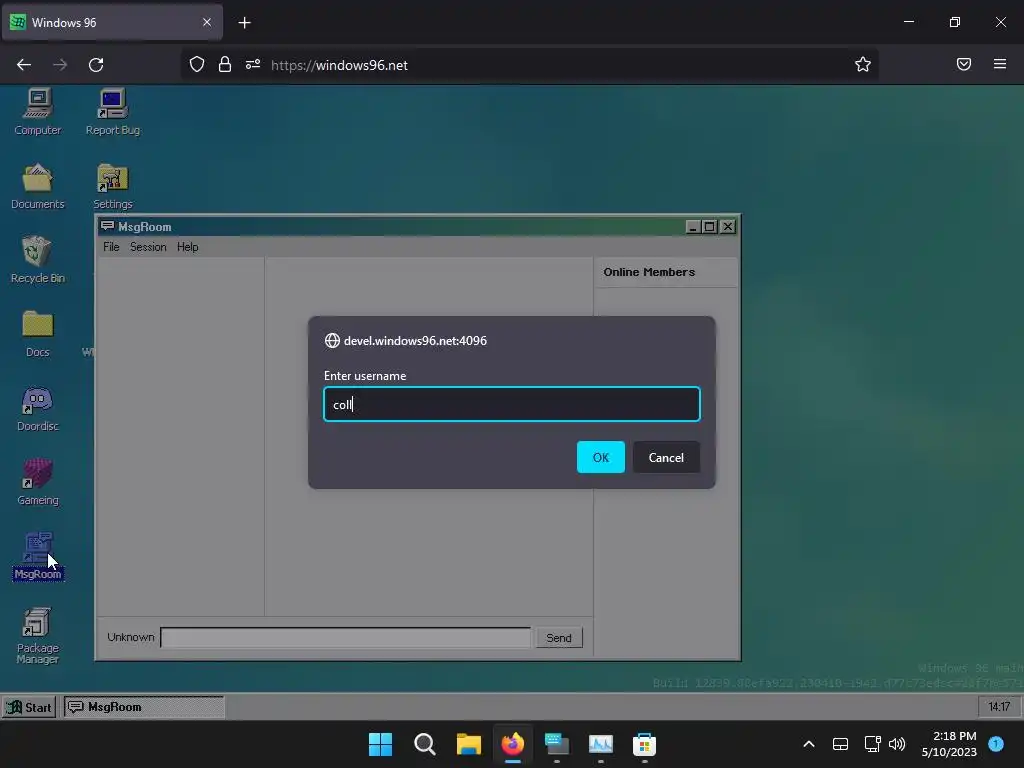The image size is (1024, 768).
Task: Open the volume control in tray
Action: pyautogui.click(x=897, y=744)
